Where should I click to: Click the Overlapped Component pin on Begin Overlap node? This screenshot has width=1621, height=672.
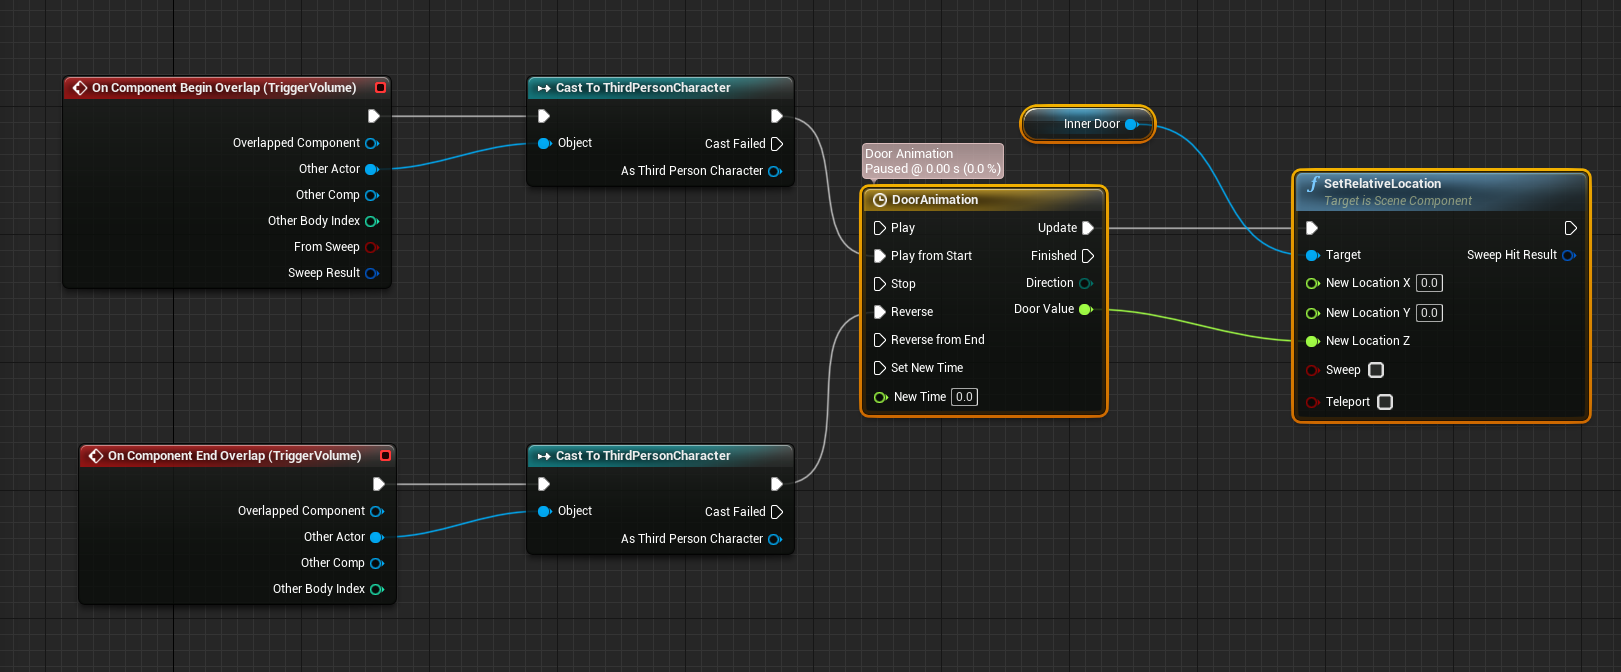point(372,143)
